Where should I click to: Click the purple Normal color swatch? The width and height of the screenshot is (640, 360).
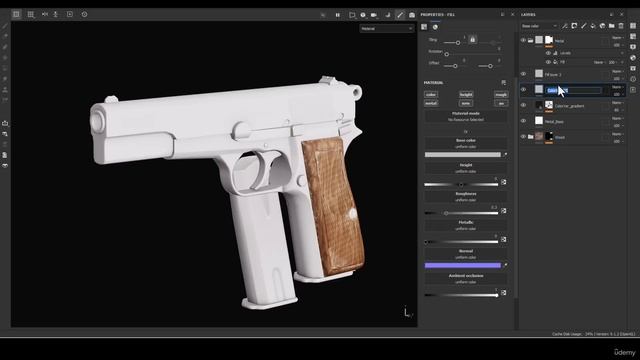point(462,265)
